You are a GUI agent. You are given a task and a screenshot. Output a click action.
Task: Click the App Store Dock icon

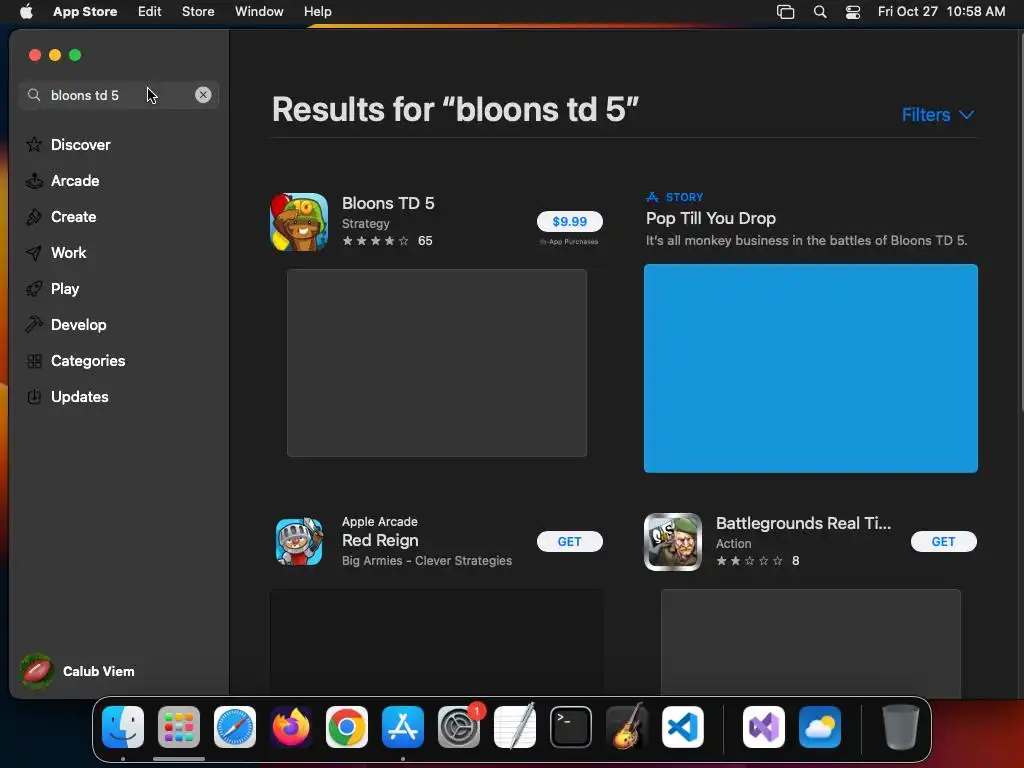[403, 727]
